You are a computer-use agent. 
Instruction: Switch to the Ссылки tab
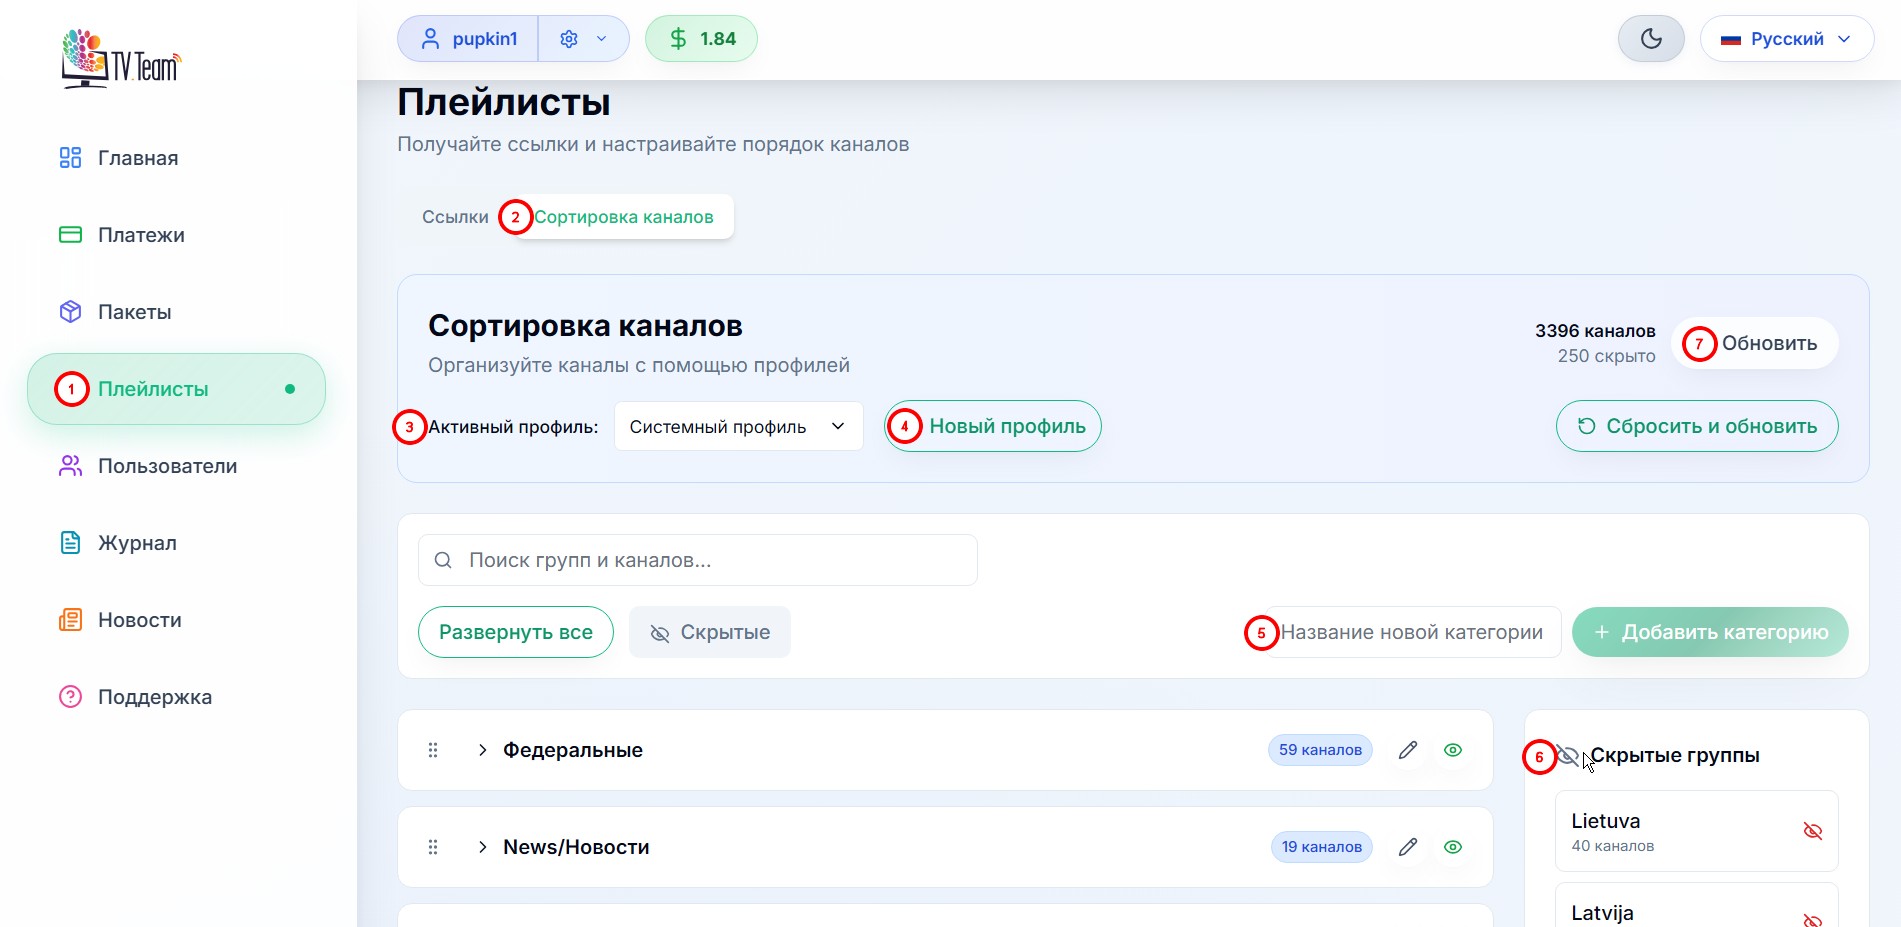click(455, 216)
